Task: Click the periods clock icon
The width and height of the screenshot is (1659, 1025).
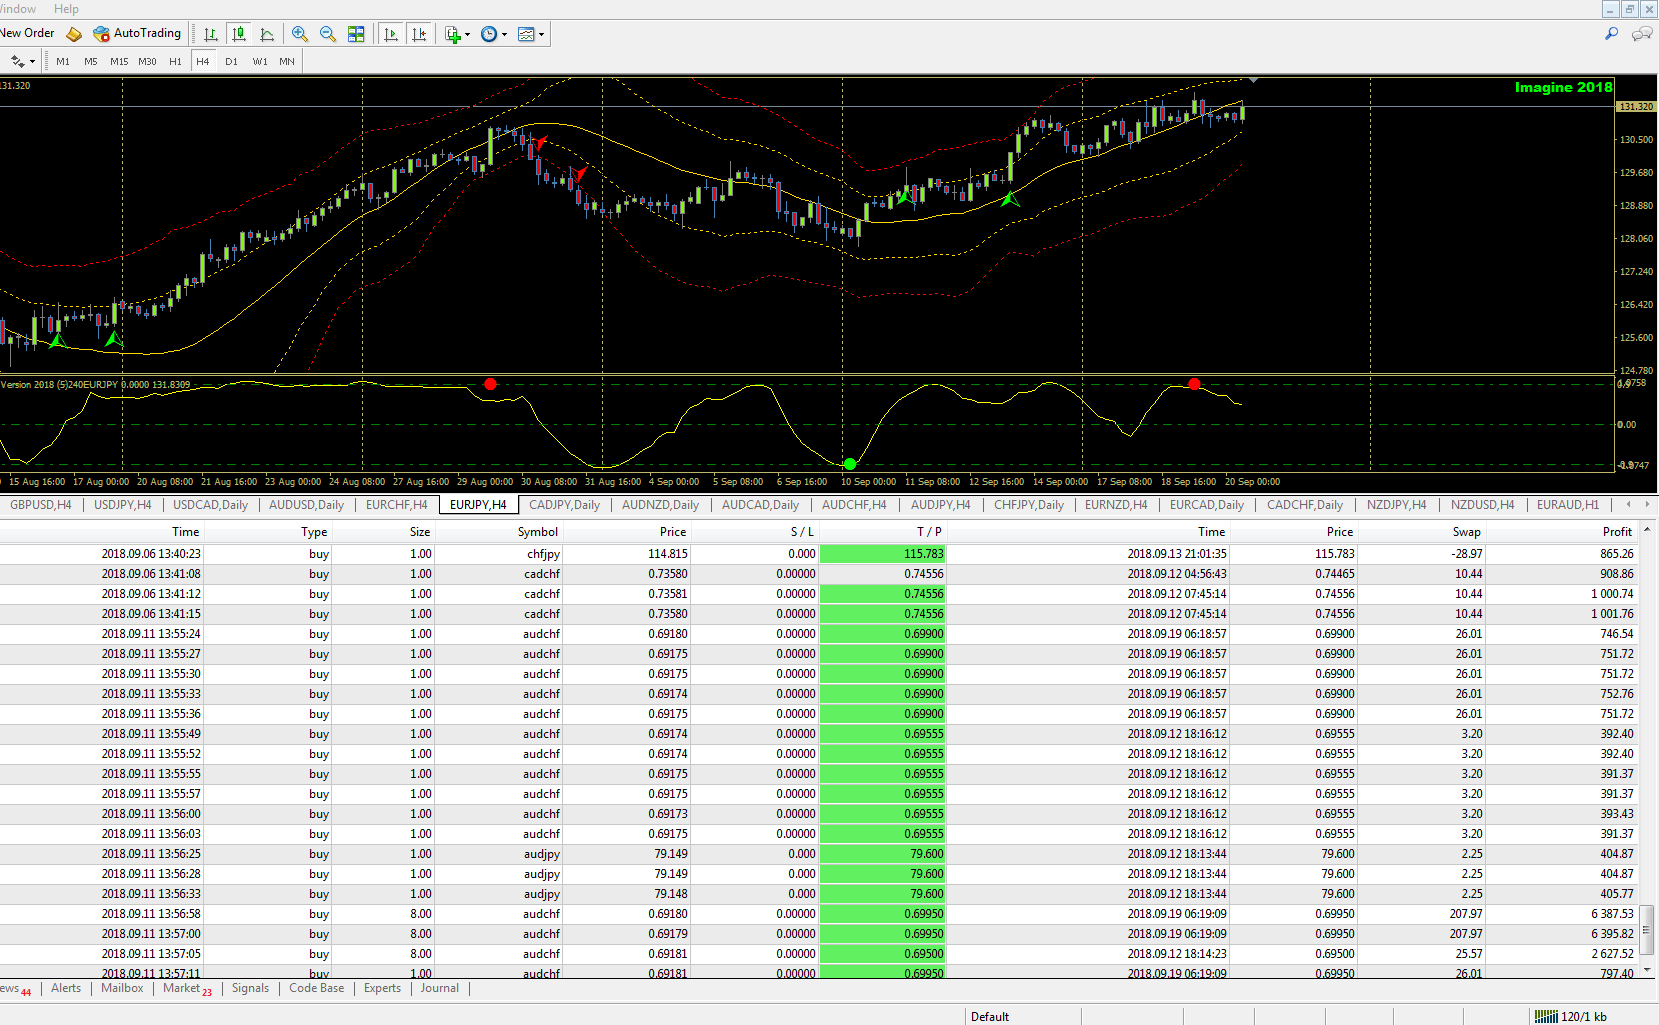Action: [x=488, y=34]
